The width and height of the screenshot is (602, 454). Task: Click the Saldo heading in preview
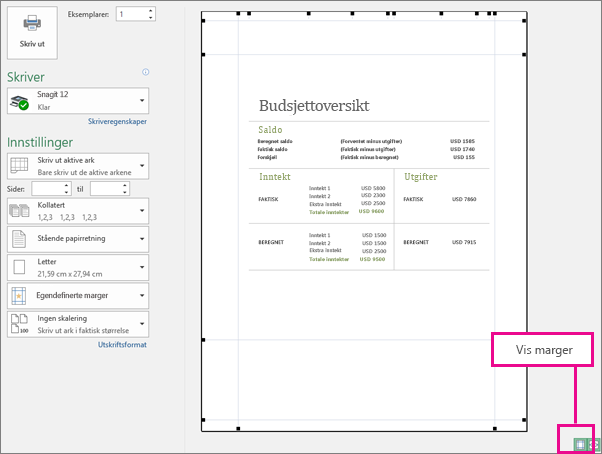pos(270,130)
